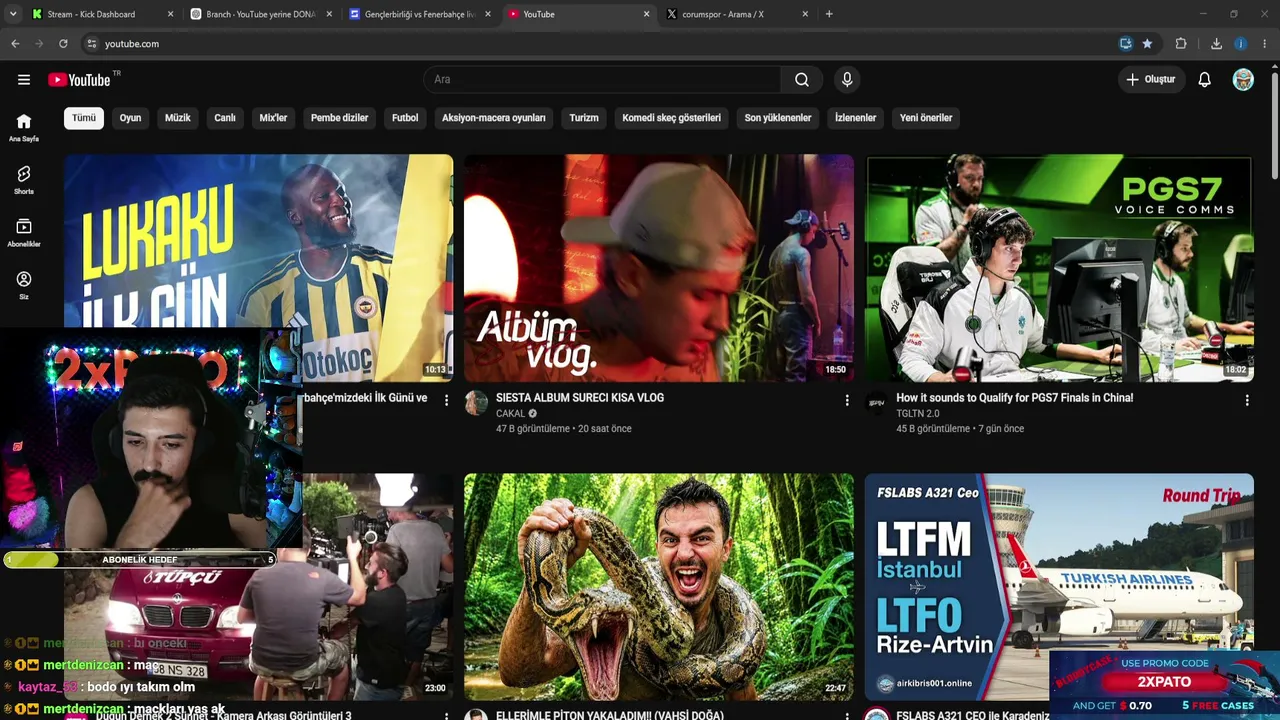The height and width of the screenshot is (720, 1280).
Task: Open a new browser tab
Action: (x=829, y=14)
